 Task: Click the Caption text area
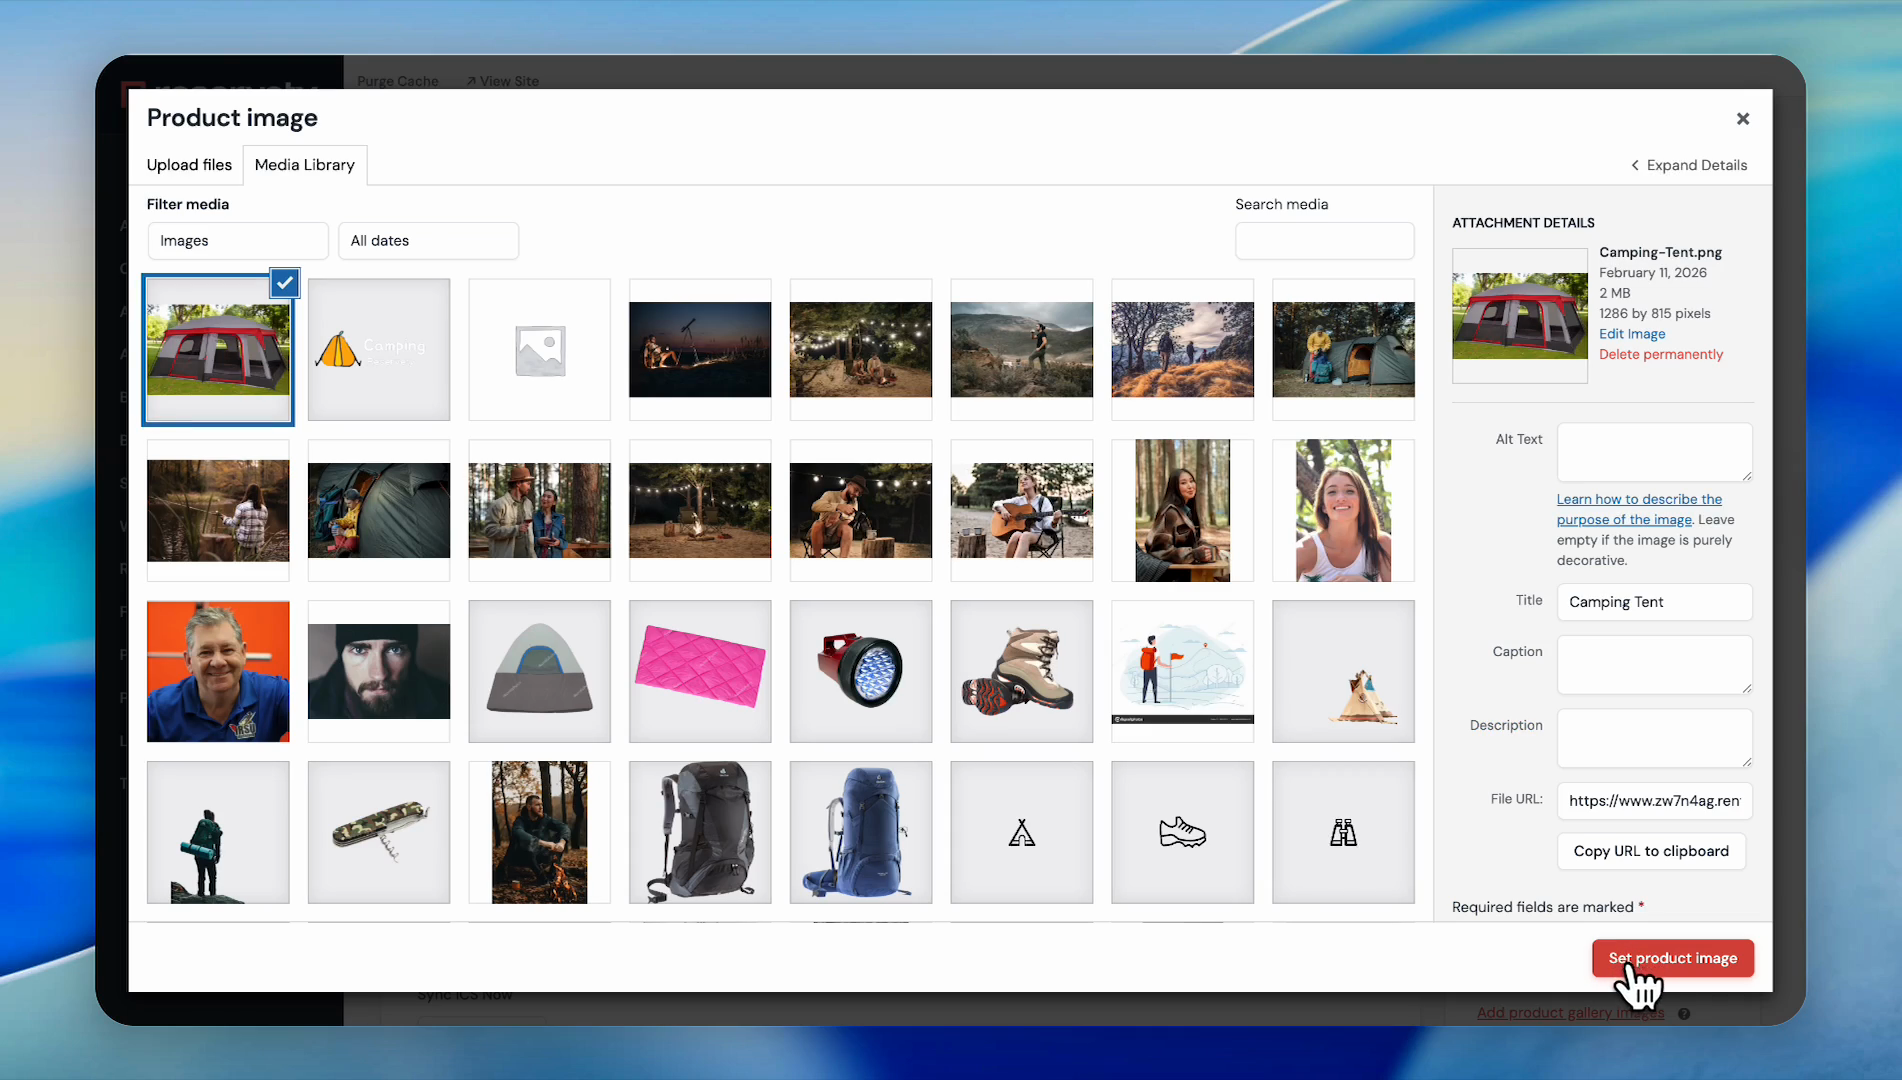[1654, 665]
